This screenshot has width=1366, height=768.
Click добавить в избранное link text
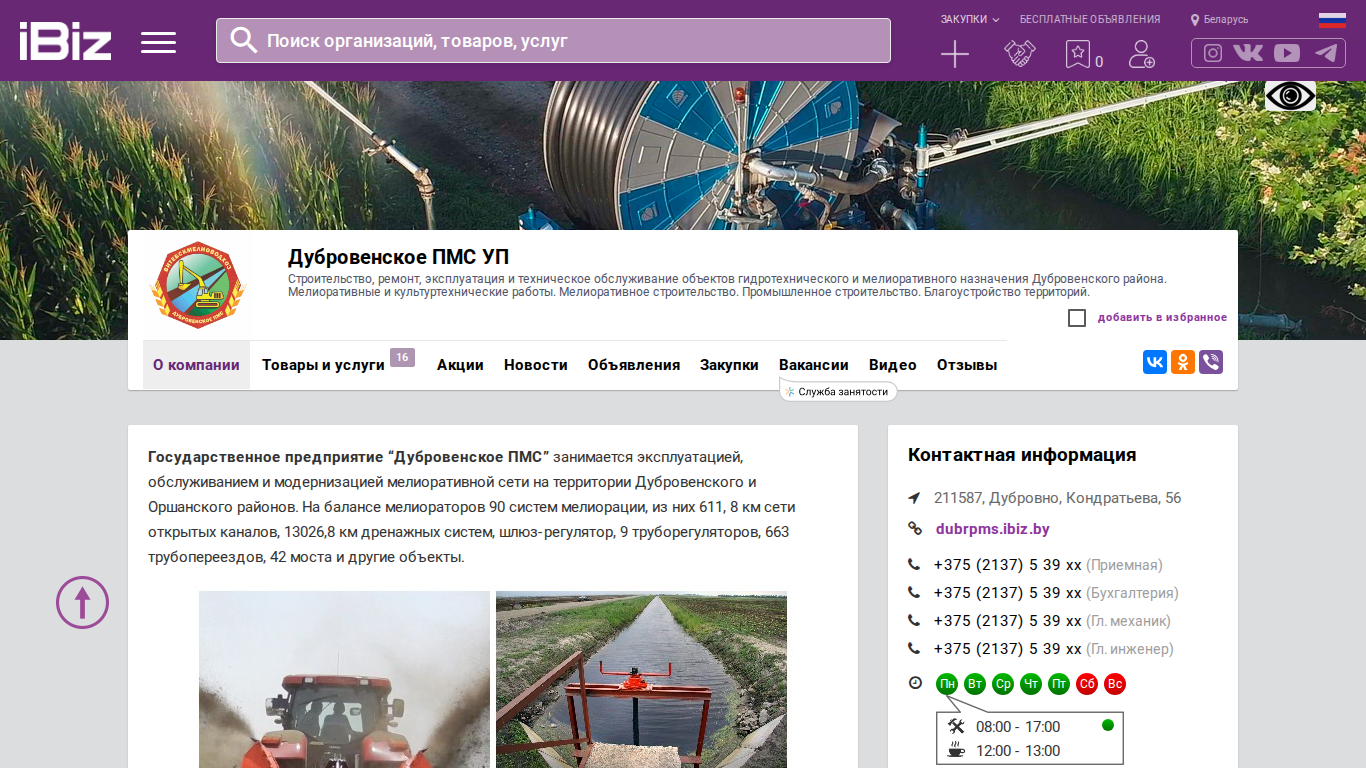[x=1162, y=318]
